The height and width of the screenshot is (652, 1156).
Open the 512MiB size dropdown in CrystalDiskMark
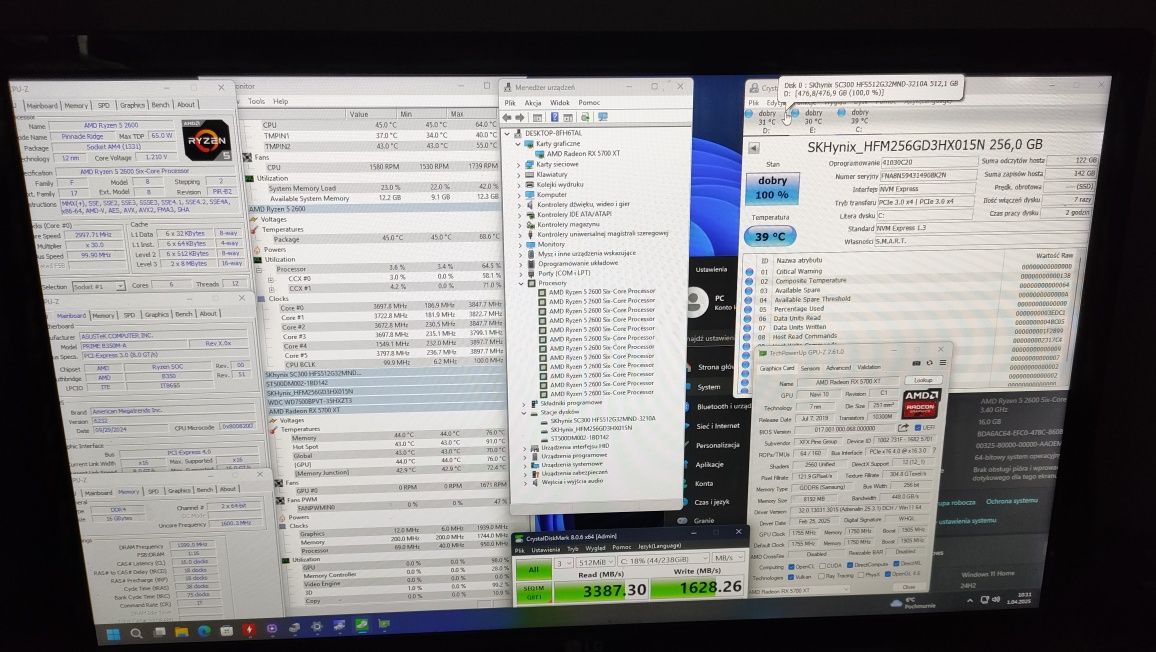[595, 562]
